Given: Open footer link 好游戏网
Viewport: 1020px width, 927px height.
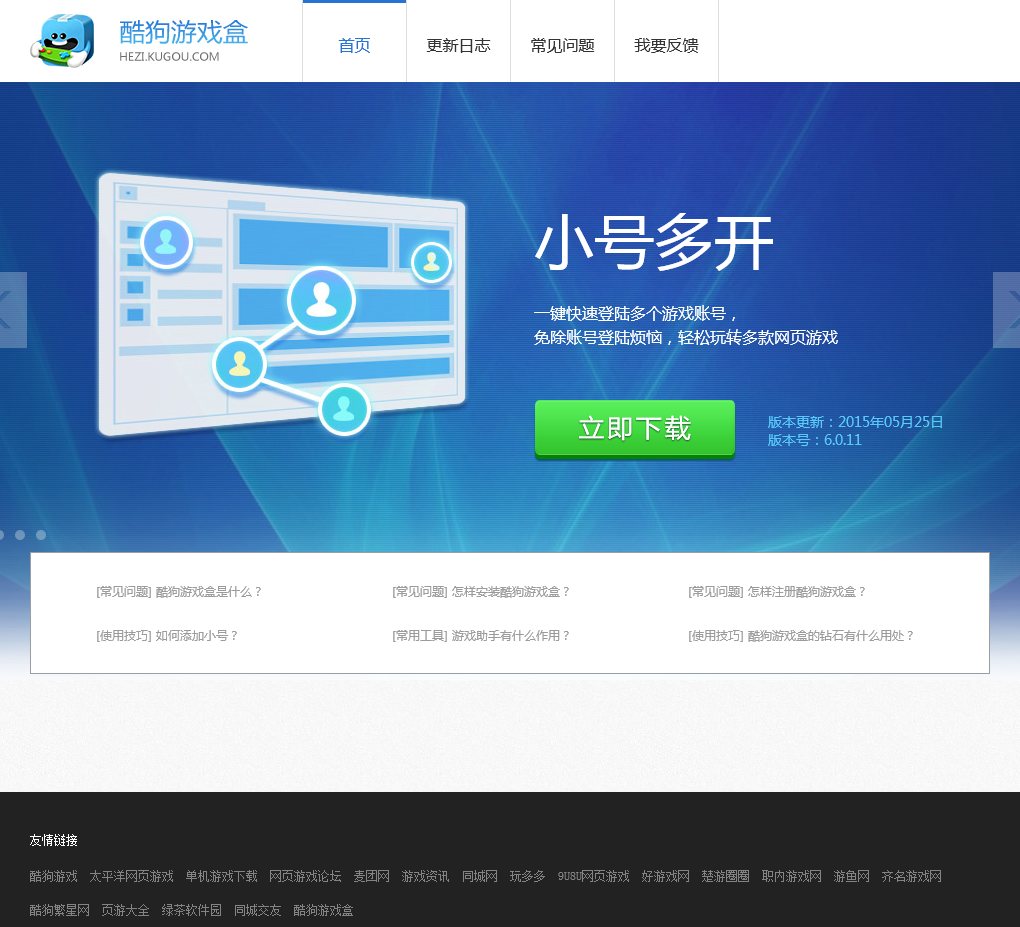Looking at the screenshot, I should [665, 876].
